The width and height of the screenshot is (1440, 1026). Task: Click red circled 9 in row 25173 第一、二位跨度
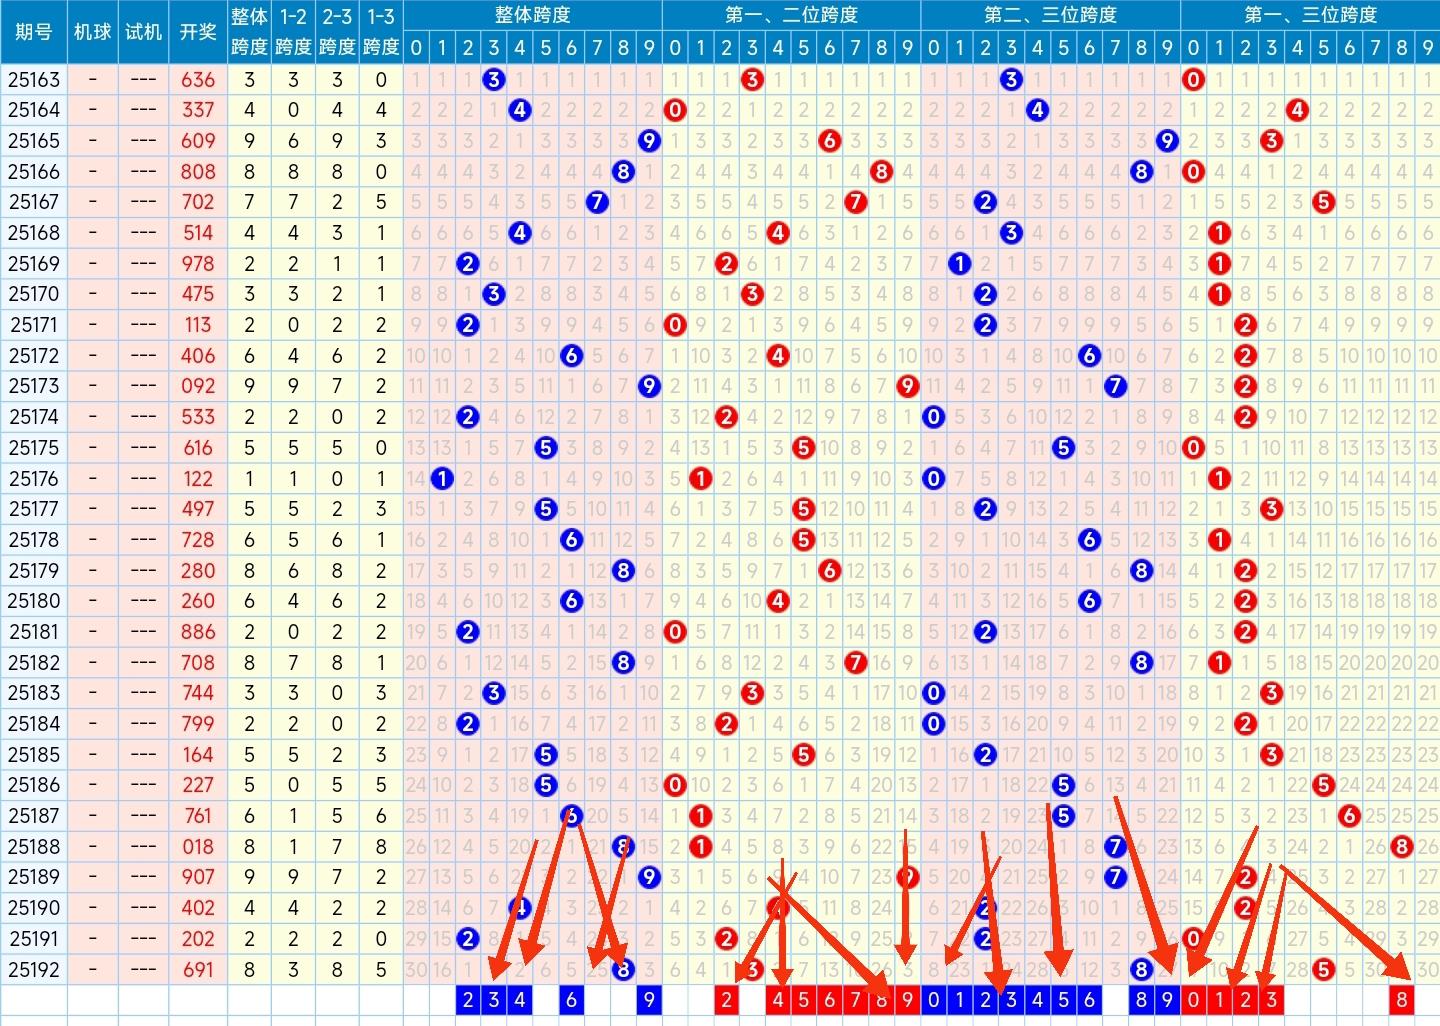tap(907, 386)
